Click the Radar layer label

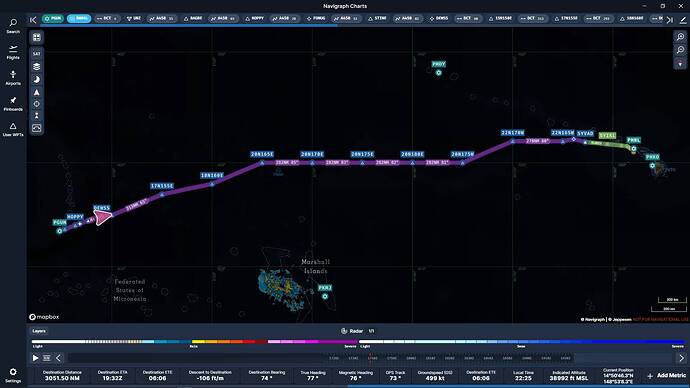[x=356, y=331]
